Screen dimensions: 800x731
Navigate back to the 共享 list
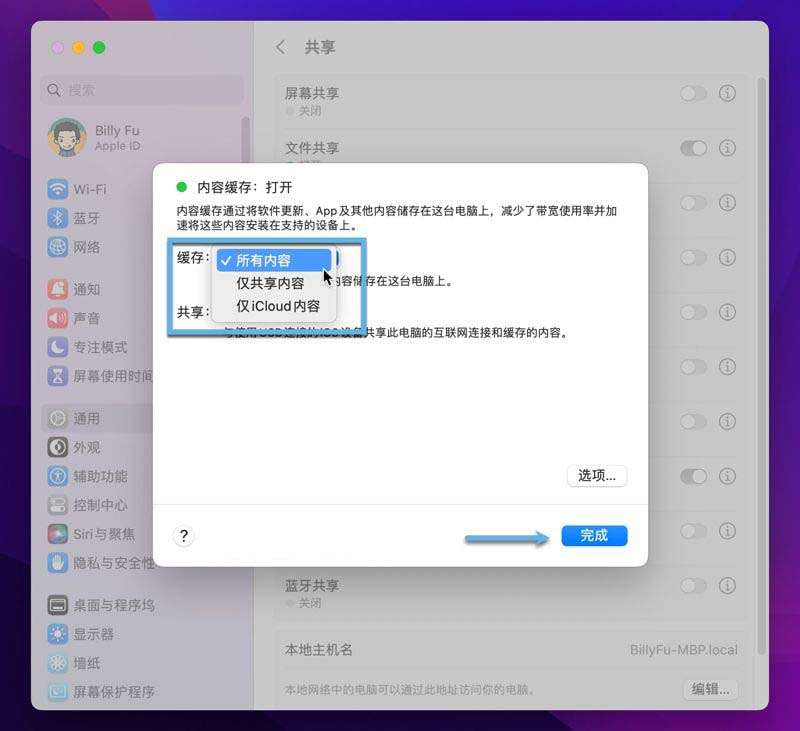click(x=280, y=47)
